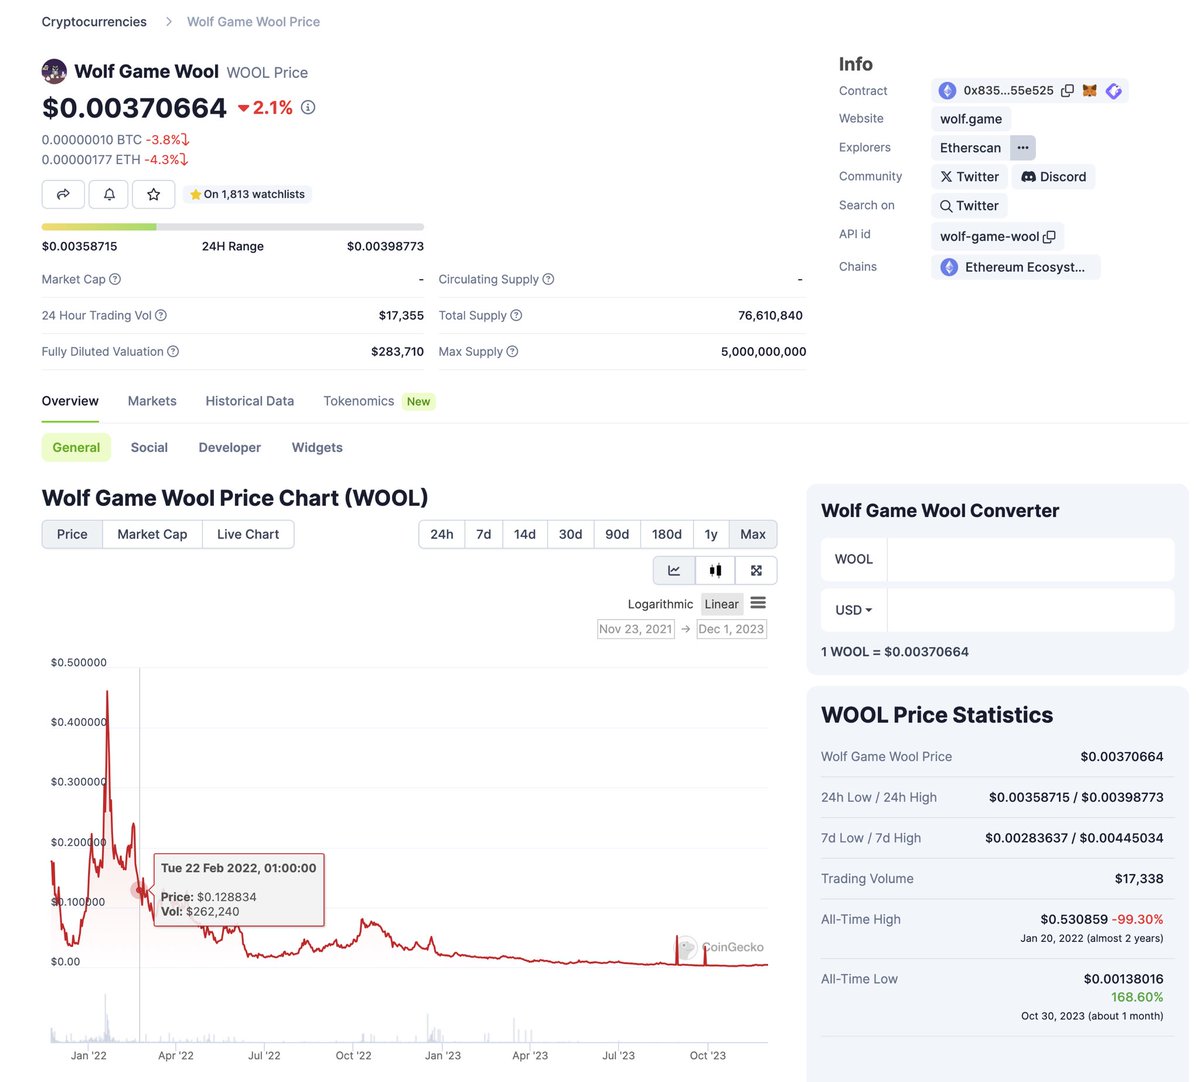The height and width of the screenshot is (1082, 1200).
Task: Open the Markets tab
Action: 152,401
